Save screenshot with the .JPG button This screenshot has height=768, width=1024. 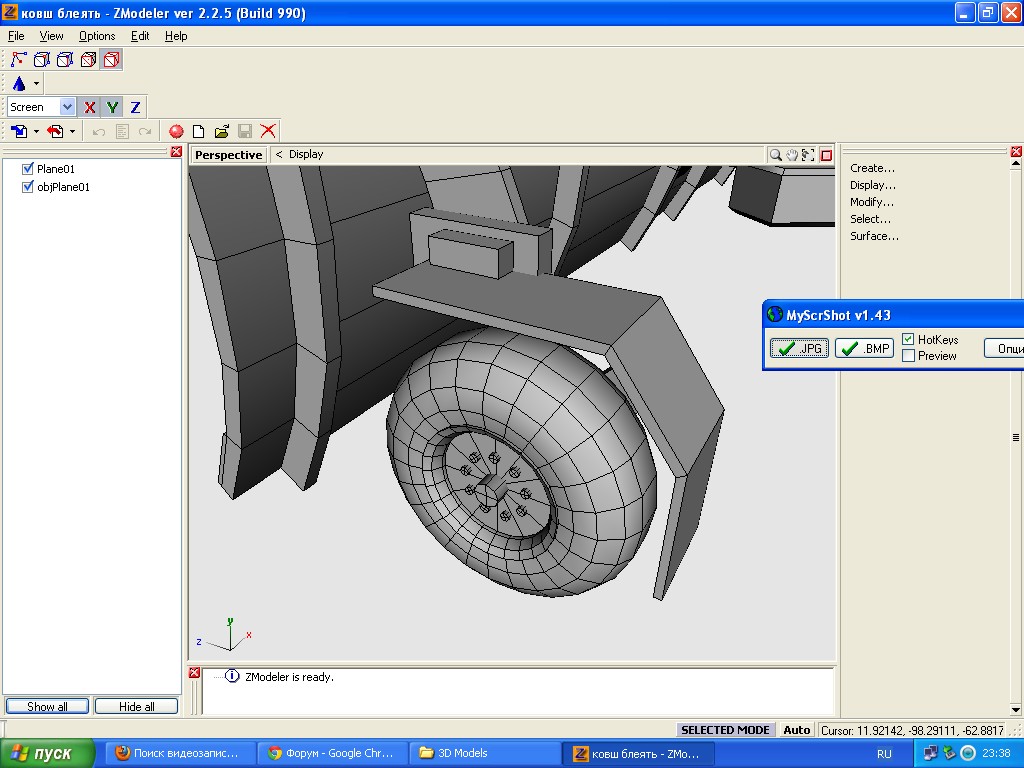799,348
